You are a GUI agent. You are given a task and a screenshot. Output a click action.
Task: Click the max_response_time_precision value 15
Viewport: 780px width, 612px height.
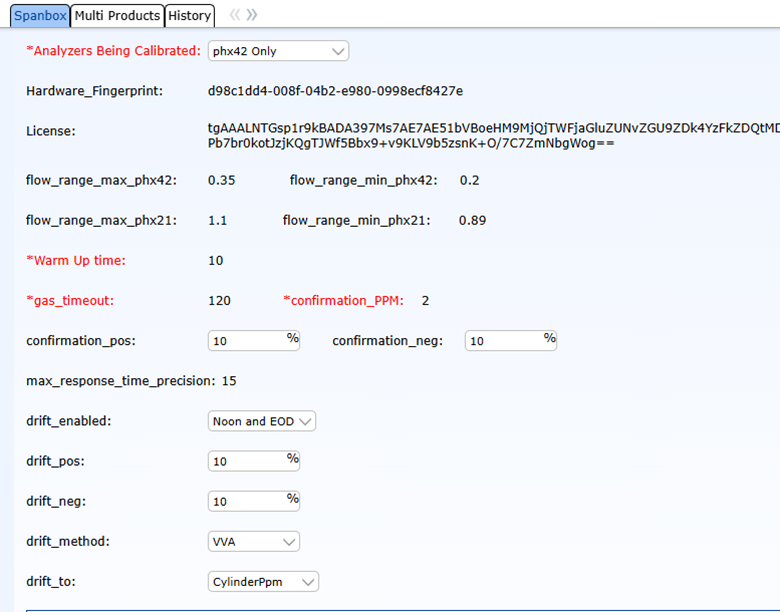[x=229, y=381]
